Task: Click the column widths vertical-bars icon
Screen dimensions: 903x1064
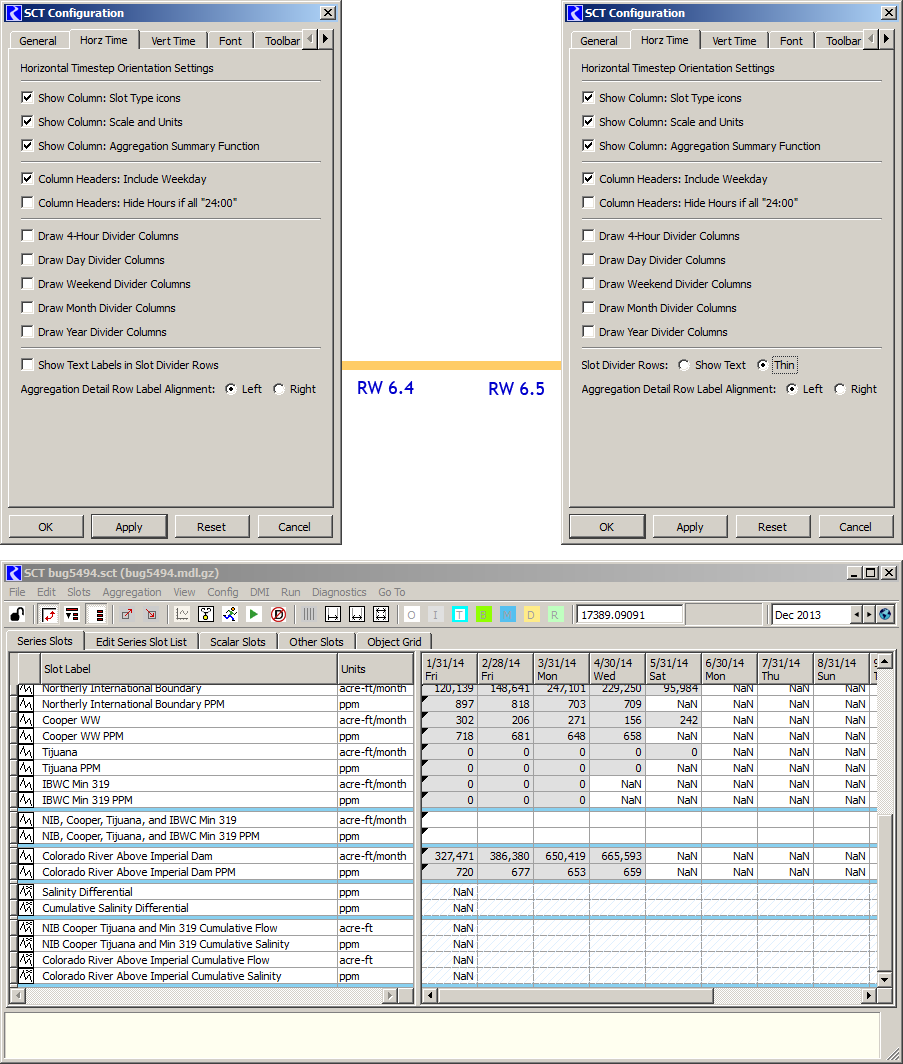Action: pyautogui.click(x=309, y=615)
